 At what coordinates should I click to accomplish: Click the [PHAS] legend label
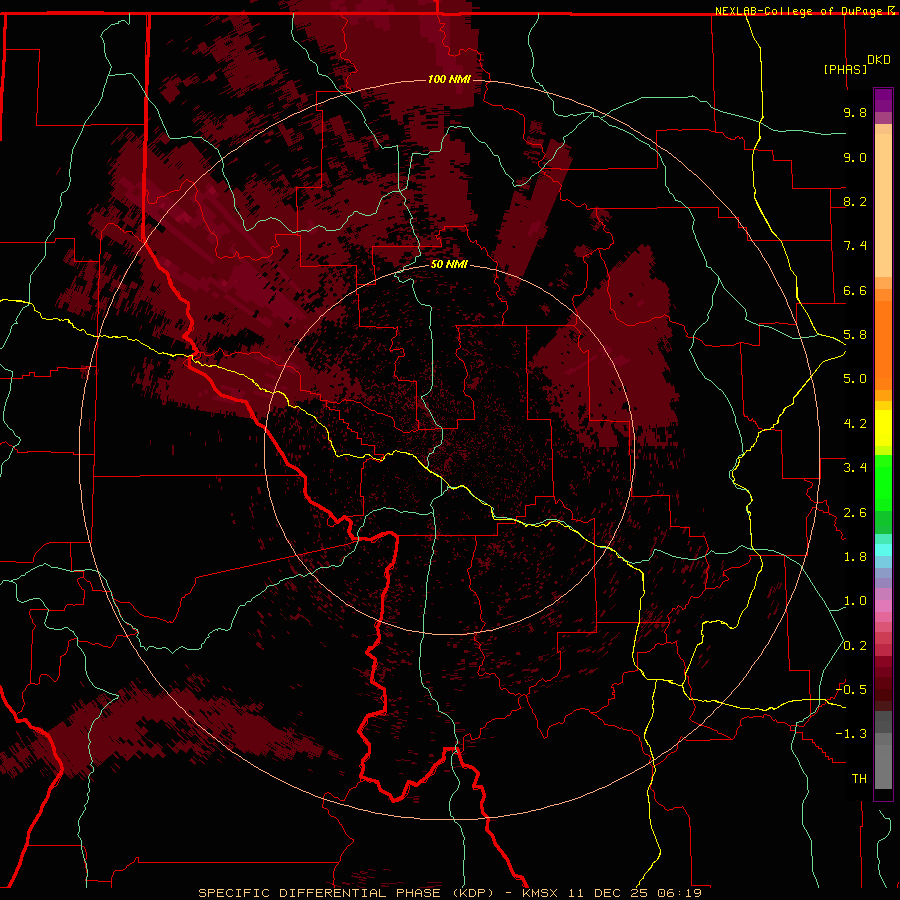[x=845, y=69]
